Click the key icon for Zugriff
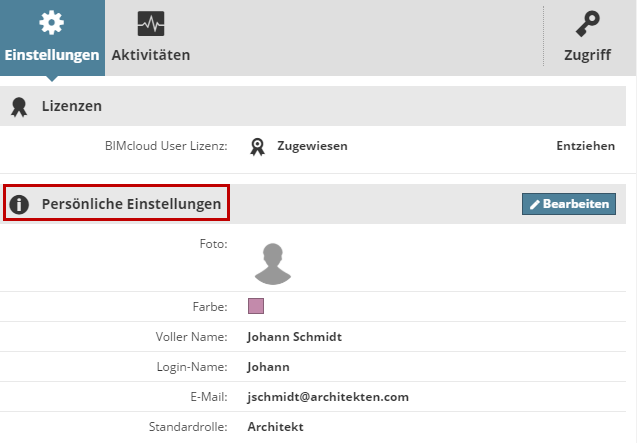The height and width of the screenshot is (443, 637). pos(587,23)
